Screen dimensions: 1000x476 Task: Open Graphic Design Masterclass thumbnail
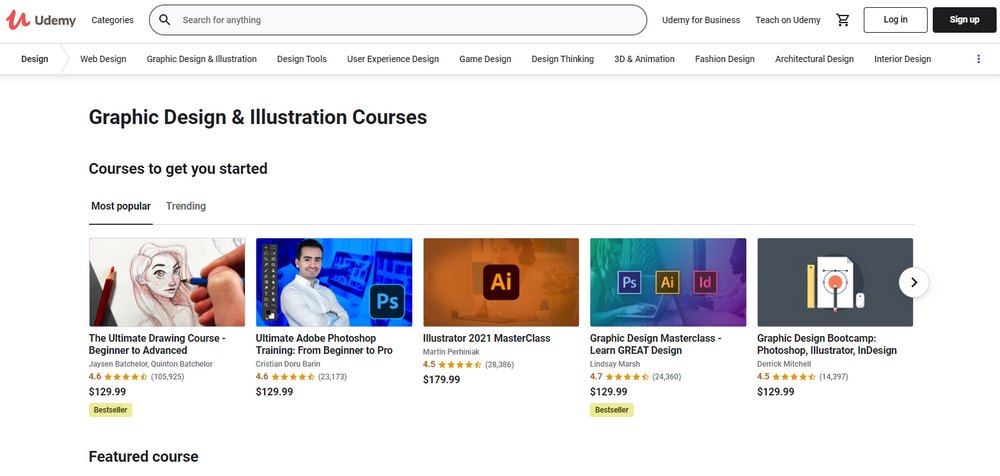(x=668, y=282)
